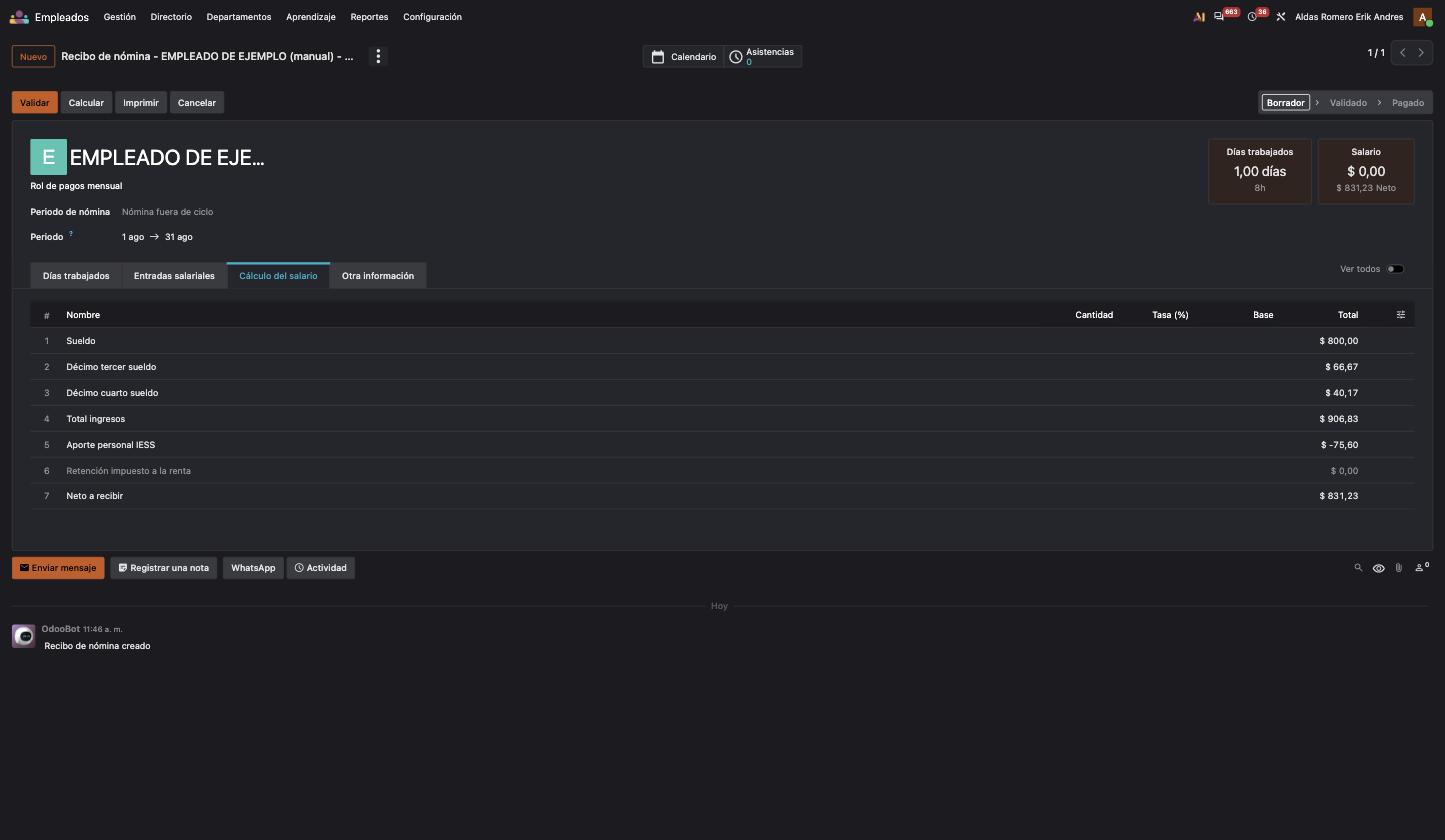
Task: Go to the next record arrow
Action: tap(1421, 53)
